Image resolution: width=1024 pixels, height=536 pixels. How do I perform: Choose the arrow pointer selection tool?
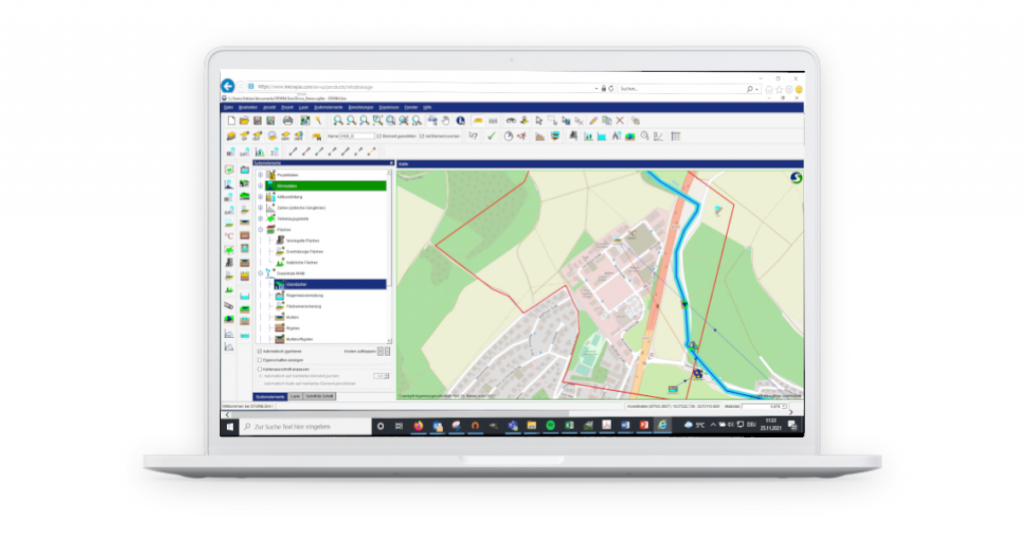[x=539, y=121]
